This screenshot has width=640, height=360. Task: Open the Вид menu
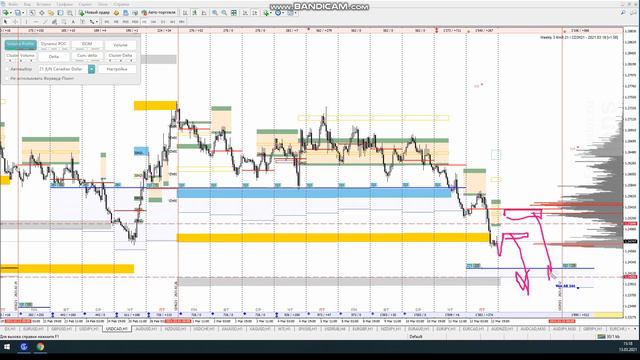coord(27,4)
